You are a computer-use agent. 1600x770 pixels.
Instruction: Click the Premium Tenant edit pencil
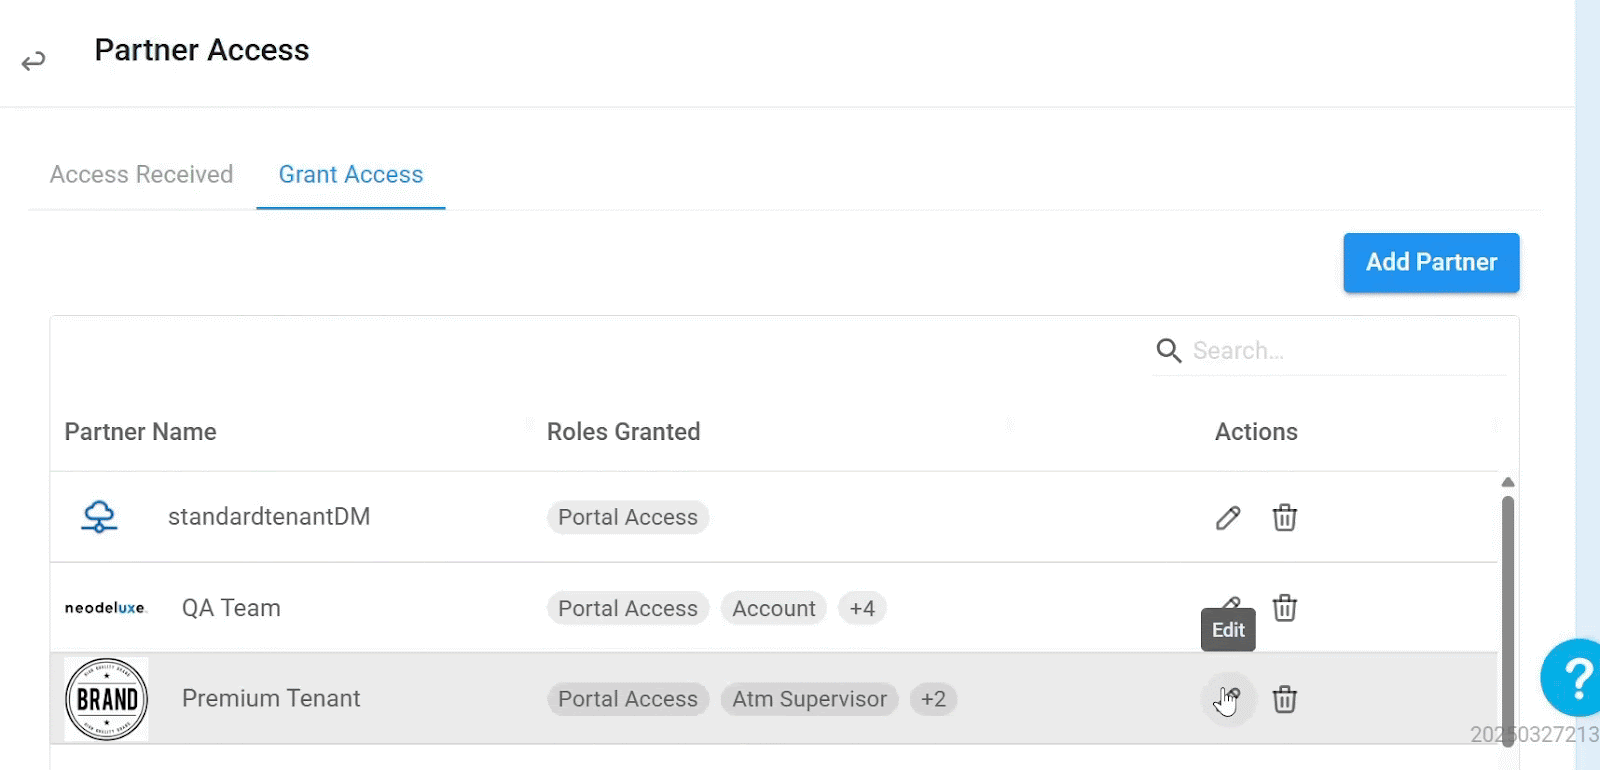pyautogui.click(x=1228, y=699)
